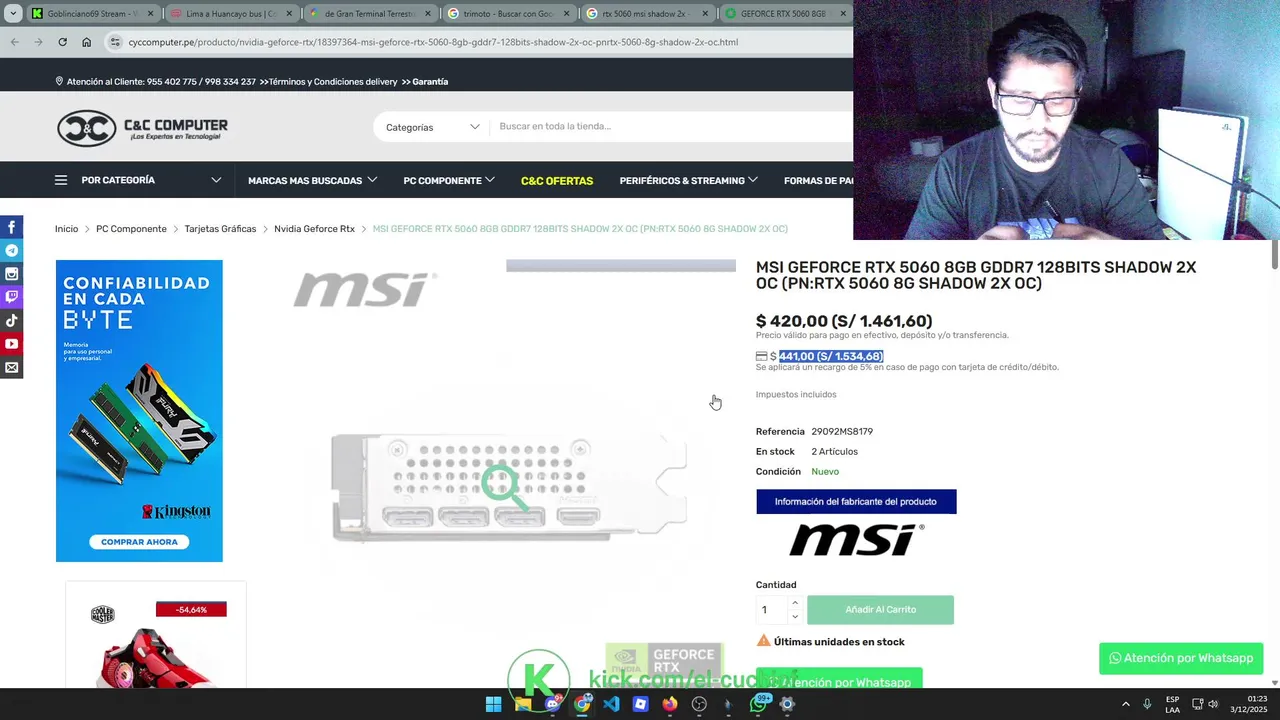
Task: Open the Telegram social sidebar icon
Action: [x=11, y=251]
